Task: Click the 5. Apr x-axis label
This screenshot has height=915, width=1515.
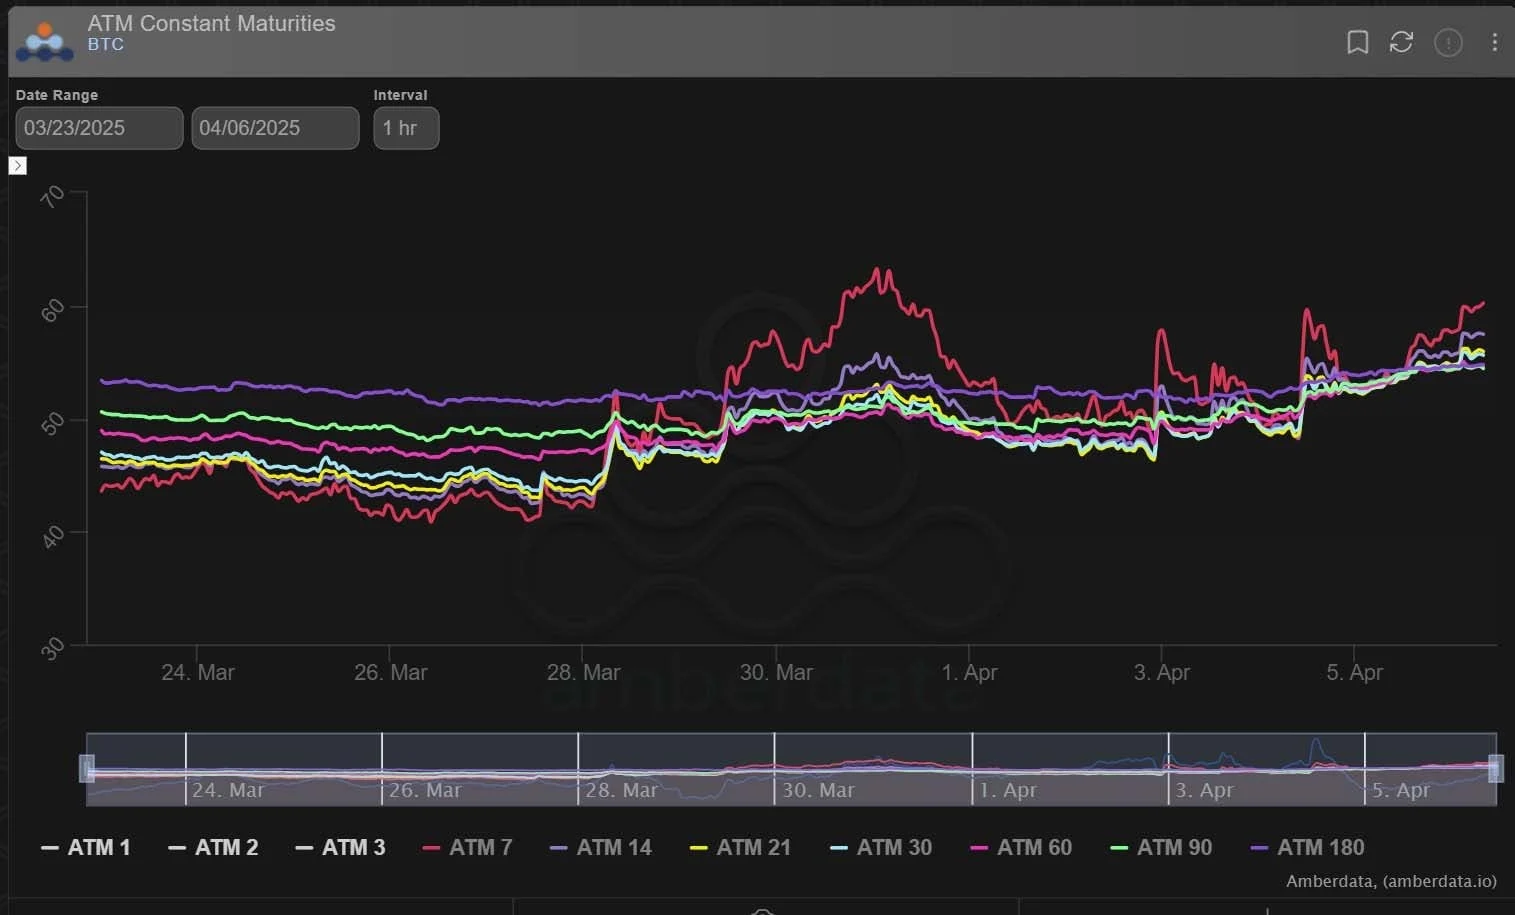Action: [x=1354, y=673]
